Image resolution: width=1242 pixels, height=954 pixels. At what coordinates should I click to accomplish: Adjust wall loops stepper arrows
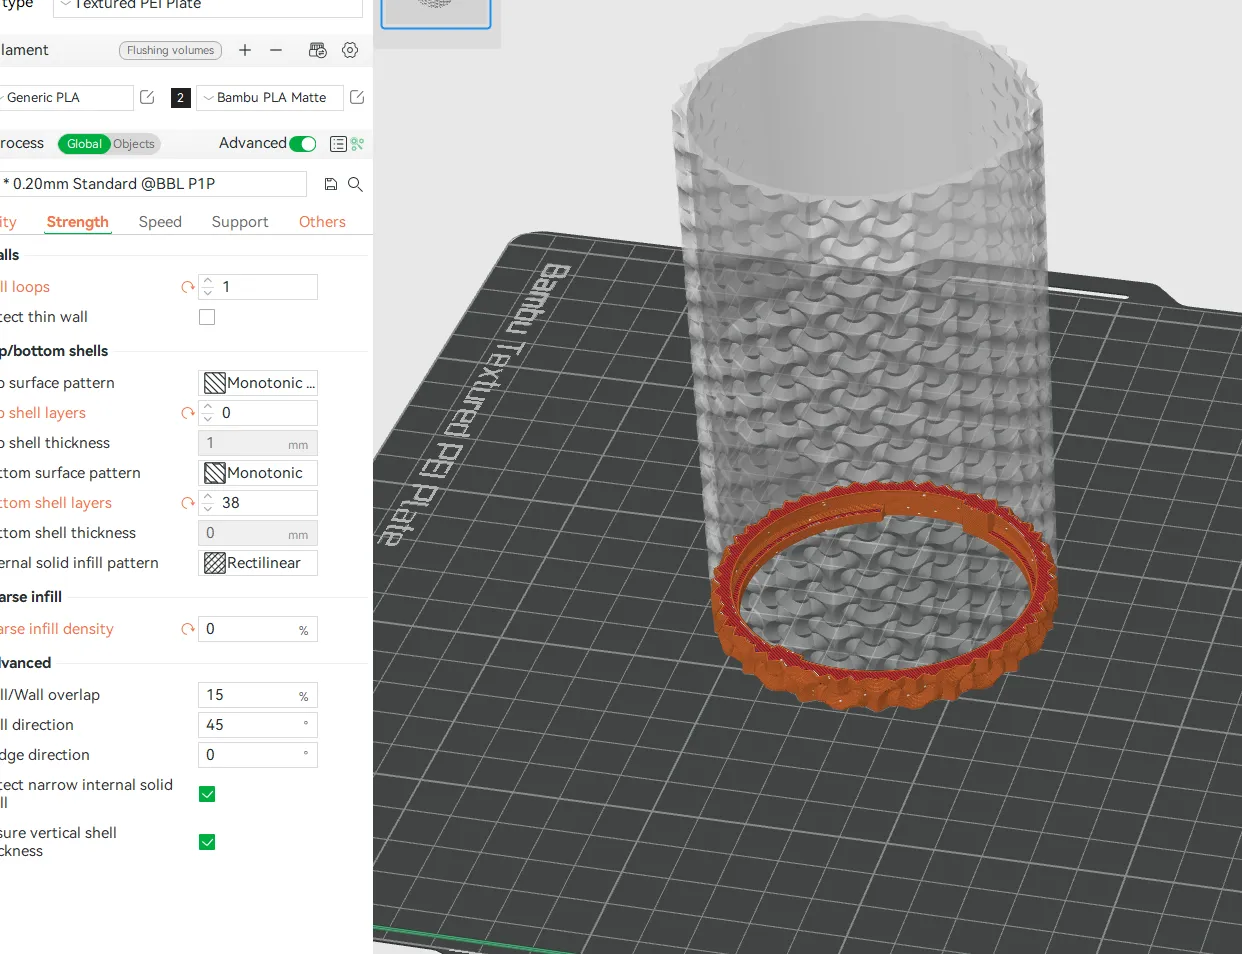click(207, 287)
